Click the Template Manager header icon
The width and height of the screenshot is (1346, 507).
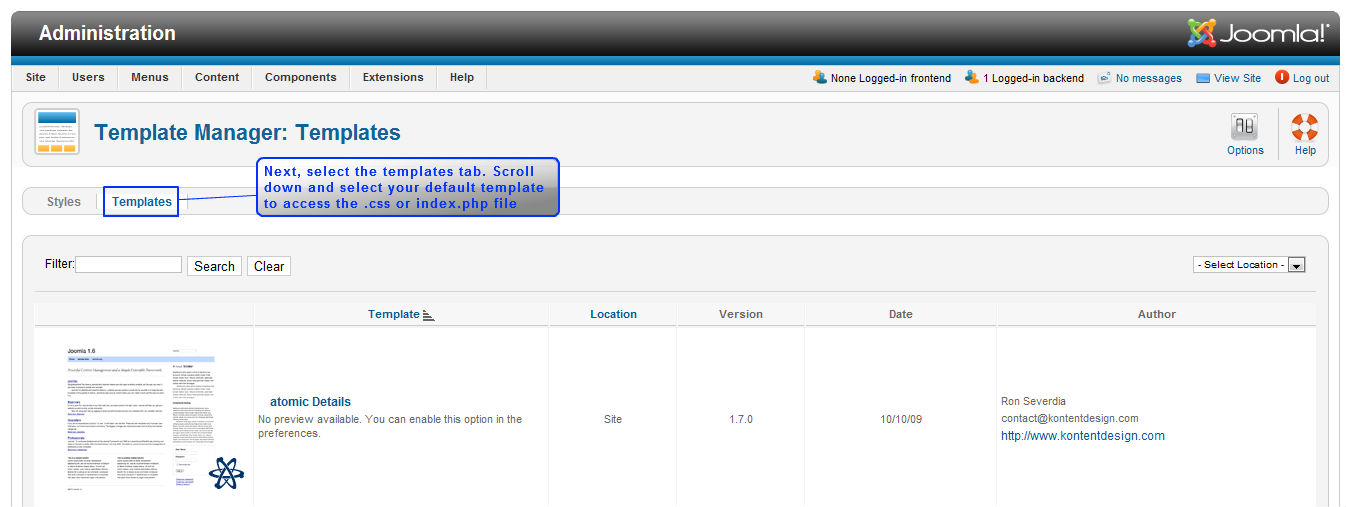pyautogui.click(x=57, y=132)
